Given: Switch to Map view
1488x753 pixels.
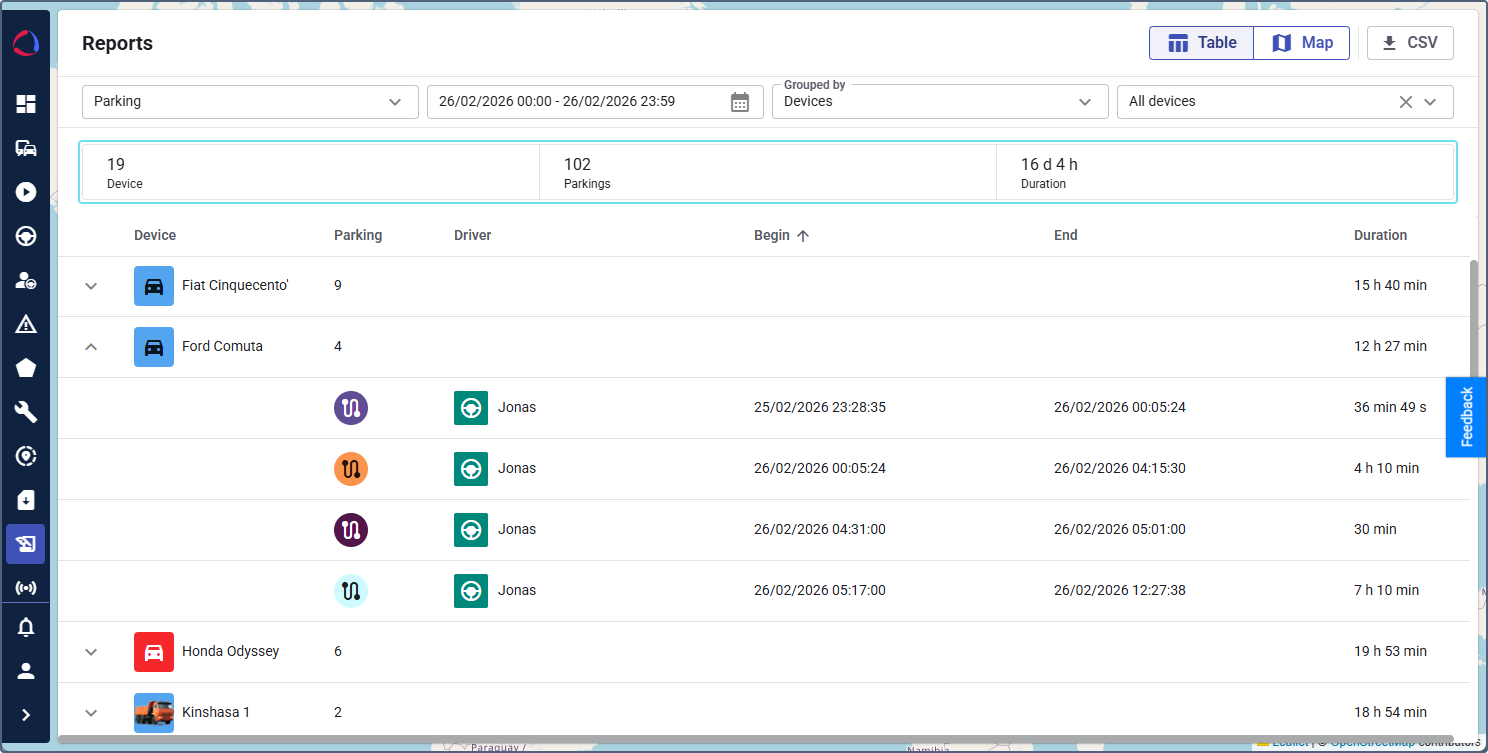Looking at the screenshot, I should pos(1302,43).
